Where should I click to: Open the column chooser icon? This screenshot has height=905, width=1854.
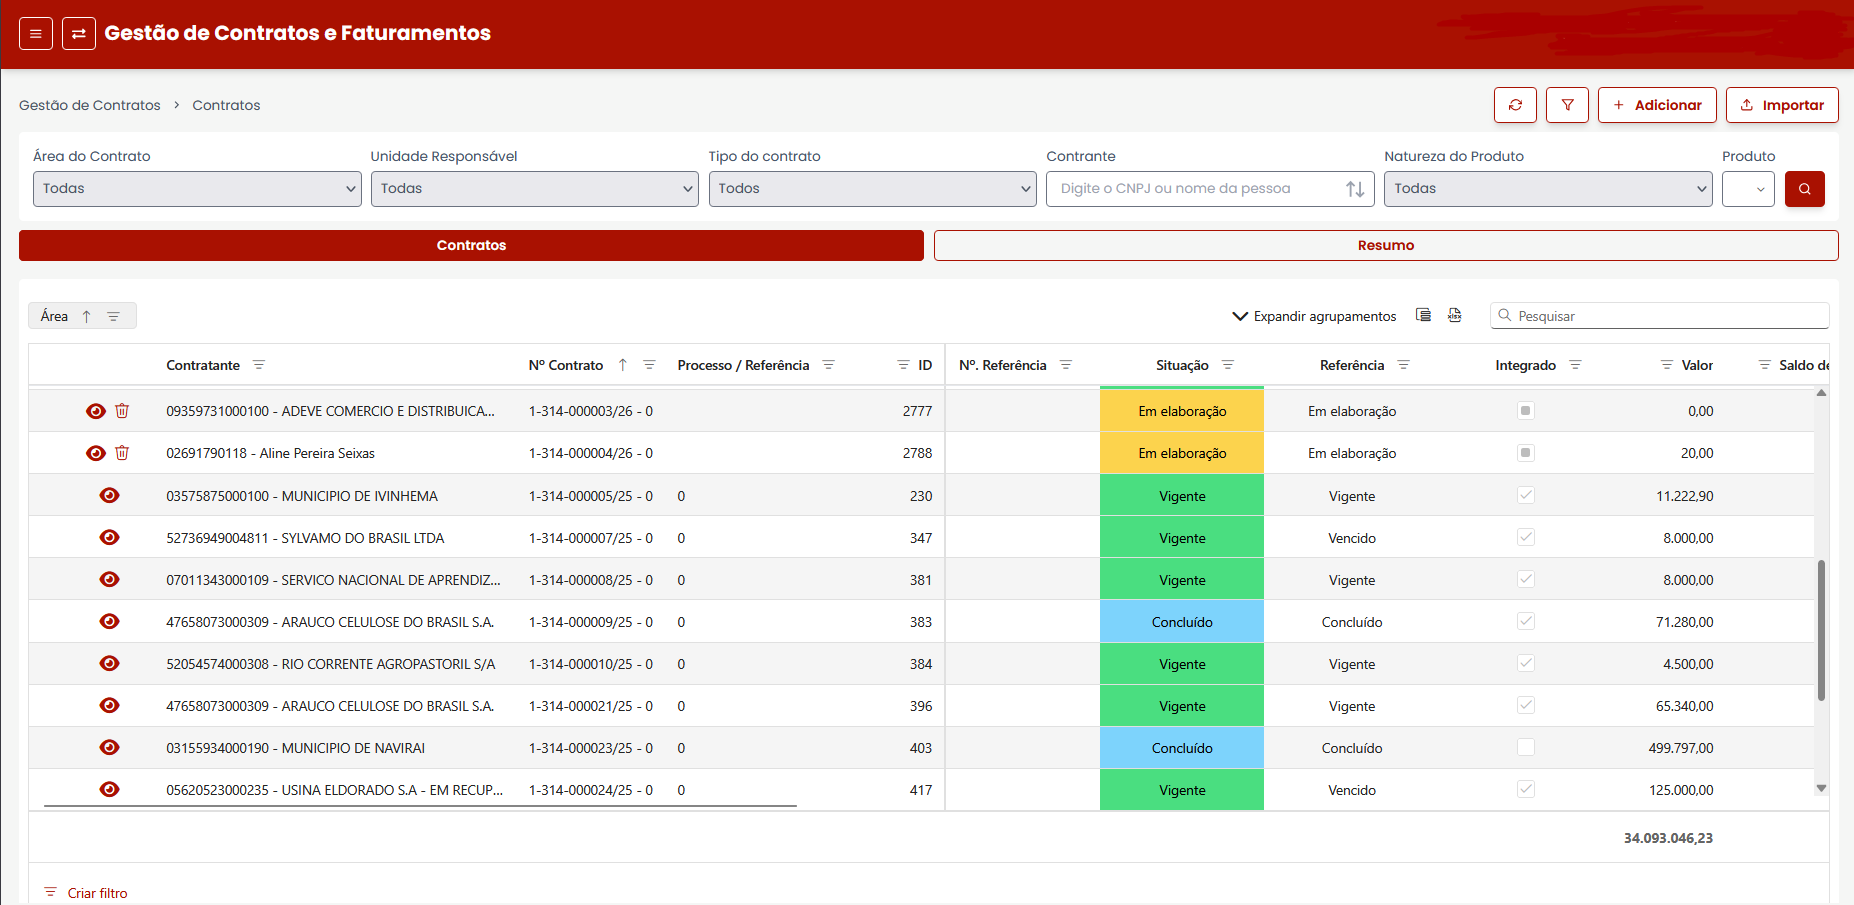point(1423,315)
